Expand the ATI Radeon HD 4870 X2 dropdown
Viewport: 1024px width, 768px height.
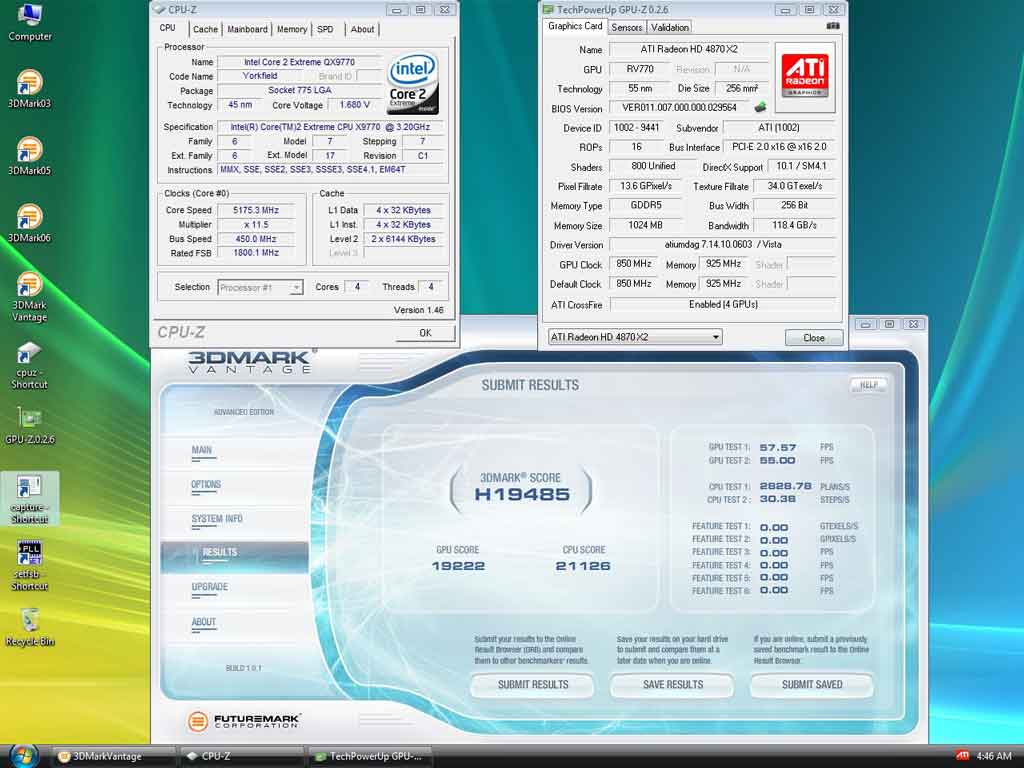635,337
